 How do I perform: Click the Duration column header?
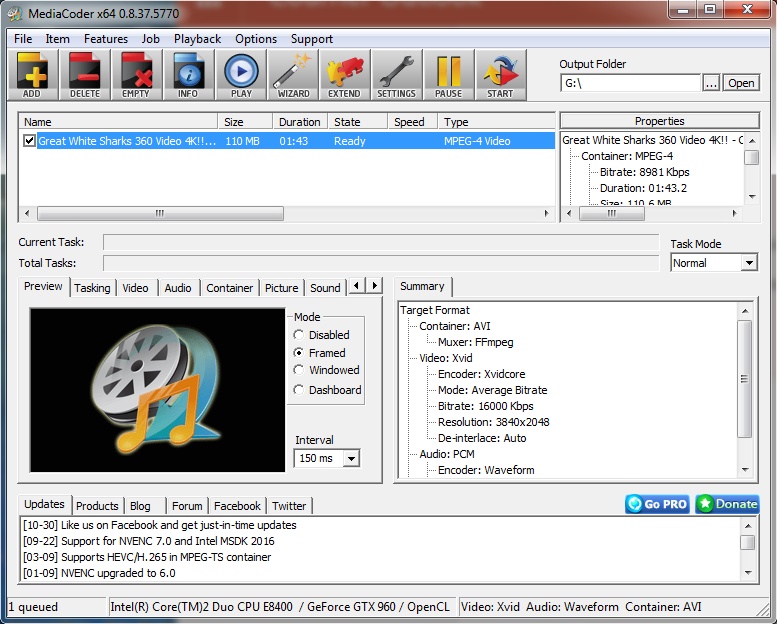(x=300, y=122)
